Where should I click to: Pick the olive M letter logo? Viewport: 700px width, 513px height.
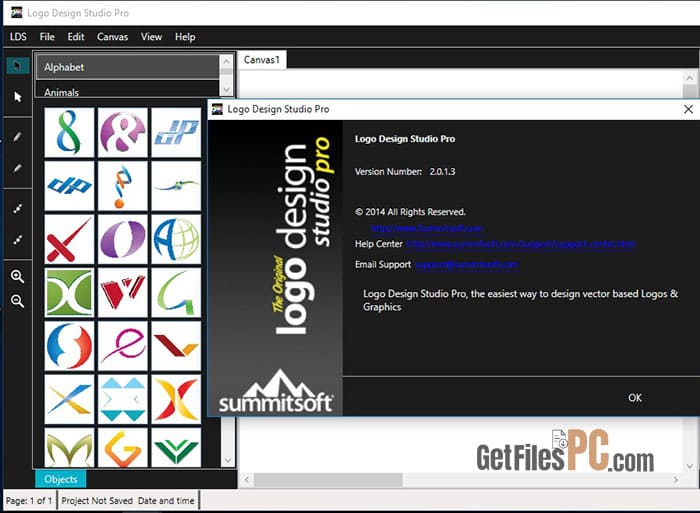pyautogui.click(x=69, y=448)
